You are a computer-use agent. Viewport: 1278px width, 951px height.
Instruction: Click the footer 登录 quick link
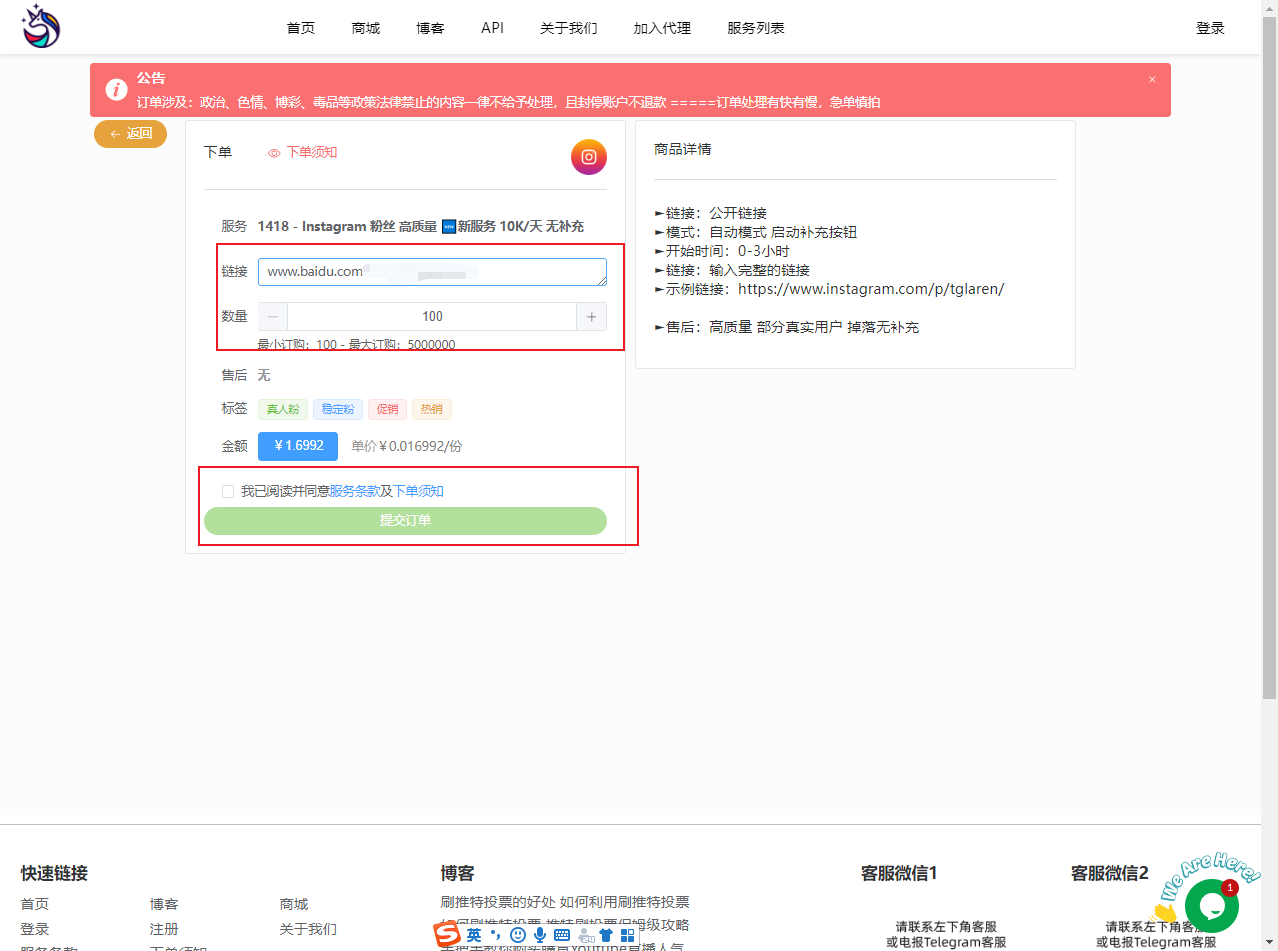pyautogui.click(x=34, y=929)
